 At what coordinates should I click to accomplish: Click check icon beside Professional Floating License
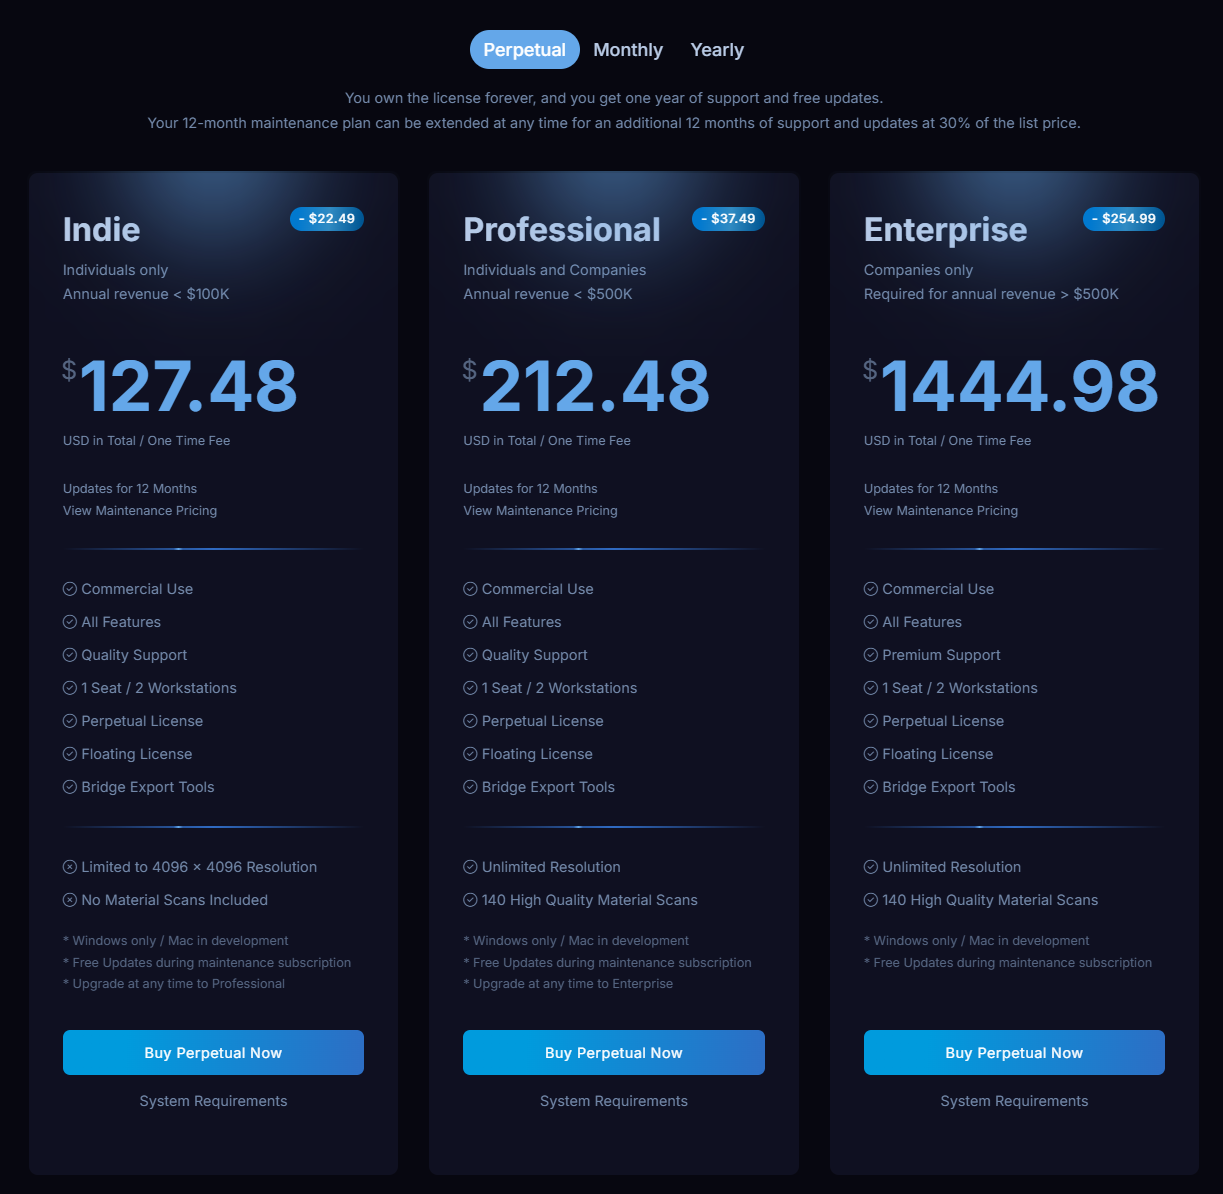coord(470,754)
